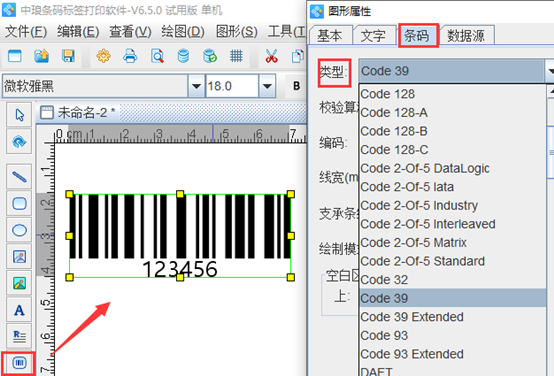
Task: Choose Code 93 from the list
Action: point(452,336)
